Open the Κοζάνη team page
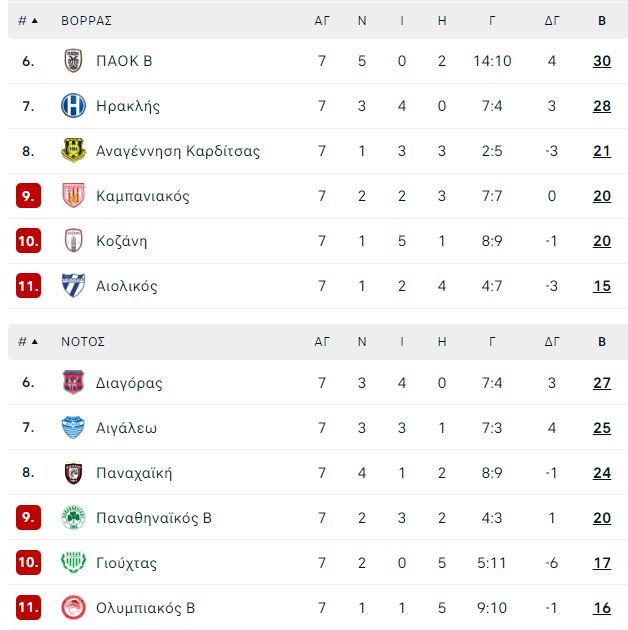The height and width of the screenshot is (630, 628). [122, 241]
